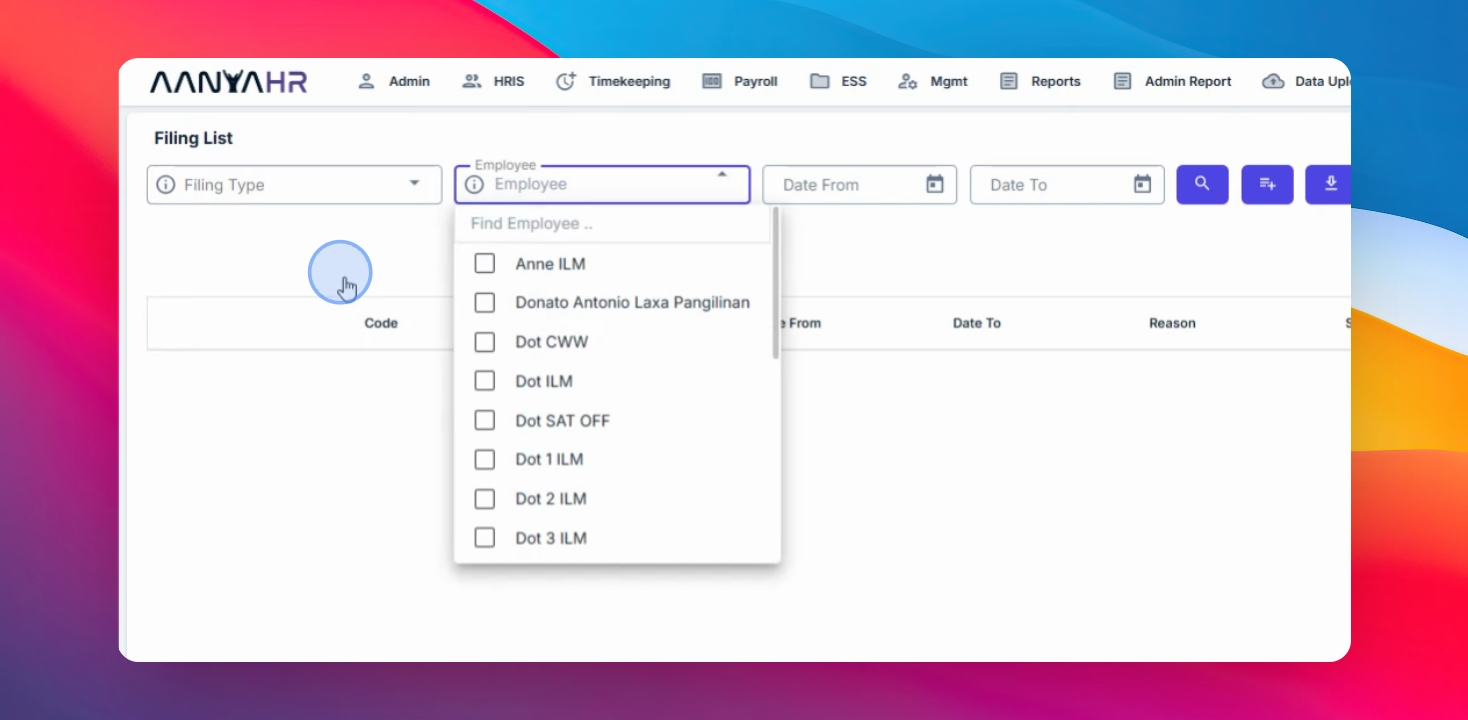
Task: Click the Code column header
Action: pos(381,323)
